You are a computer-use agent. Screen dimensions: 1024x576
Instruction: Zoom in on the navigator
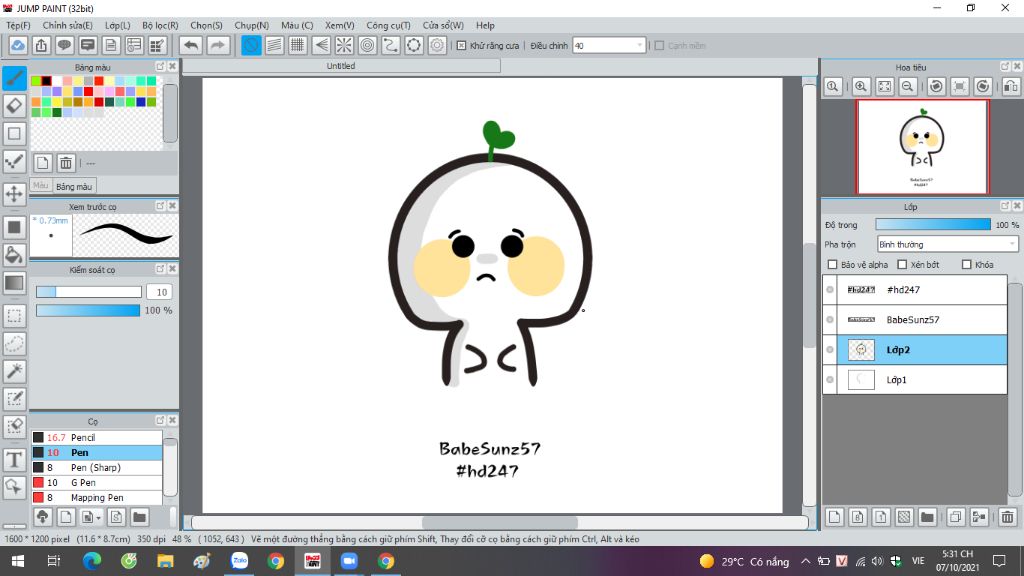coord(861,86)
